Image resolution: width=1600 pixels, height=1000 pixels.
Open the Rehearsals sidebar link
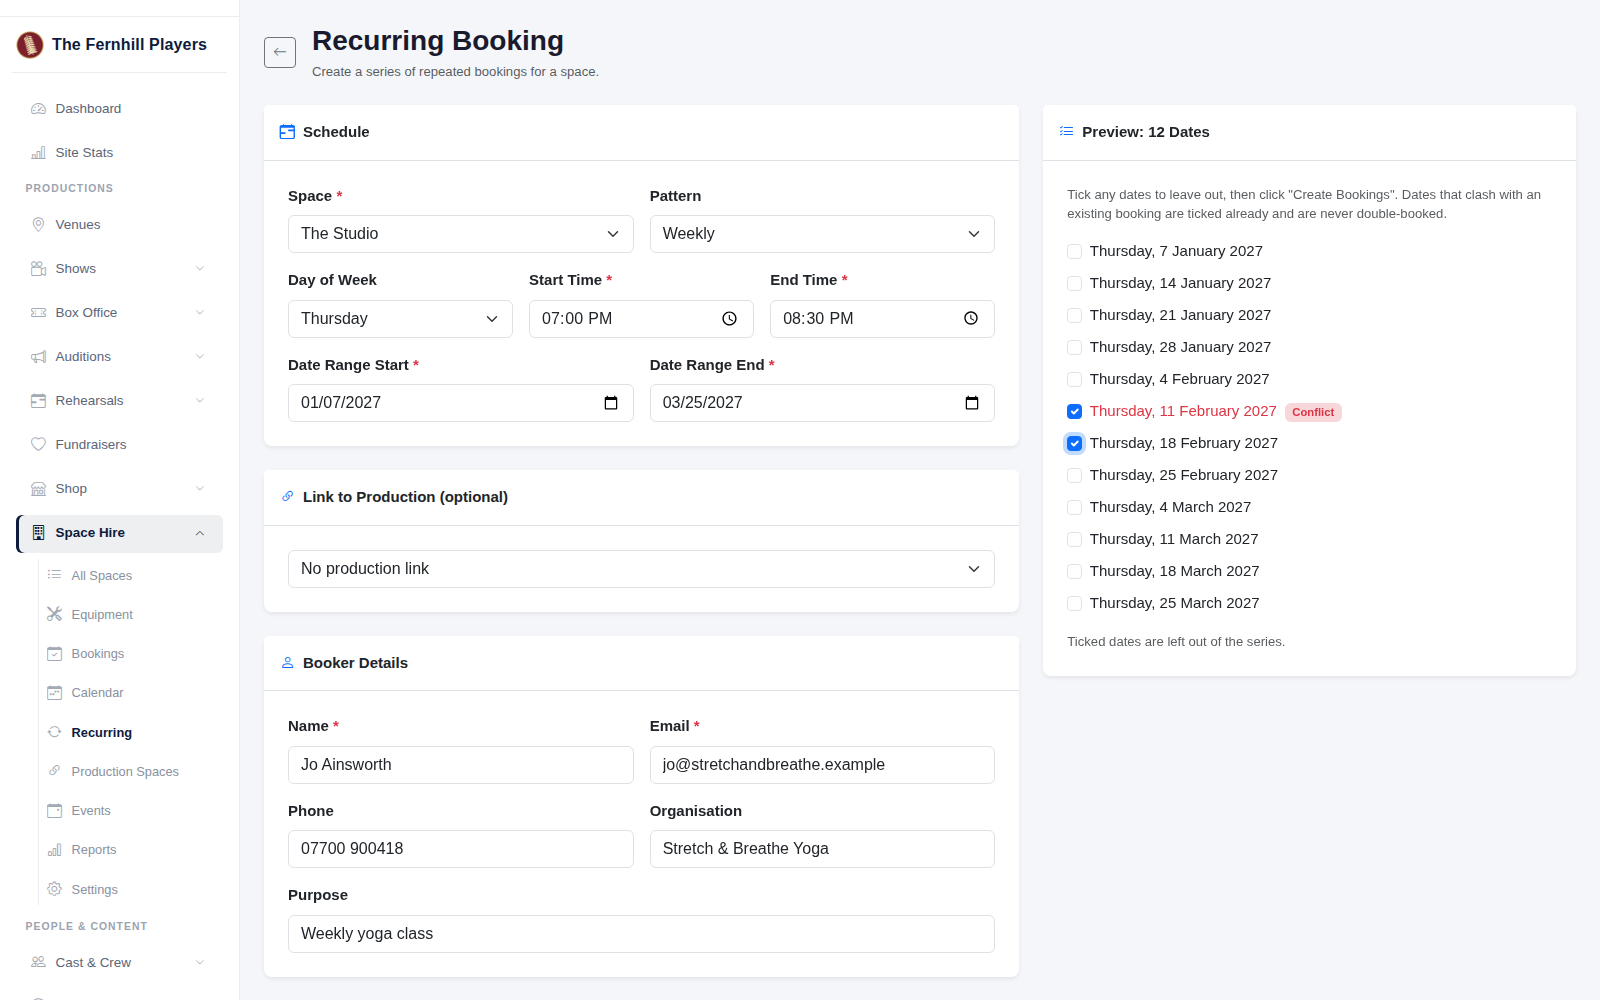coord(120,401)
